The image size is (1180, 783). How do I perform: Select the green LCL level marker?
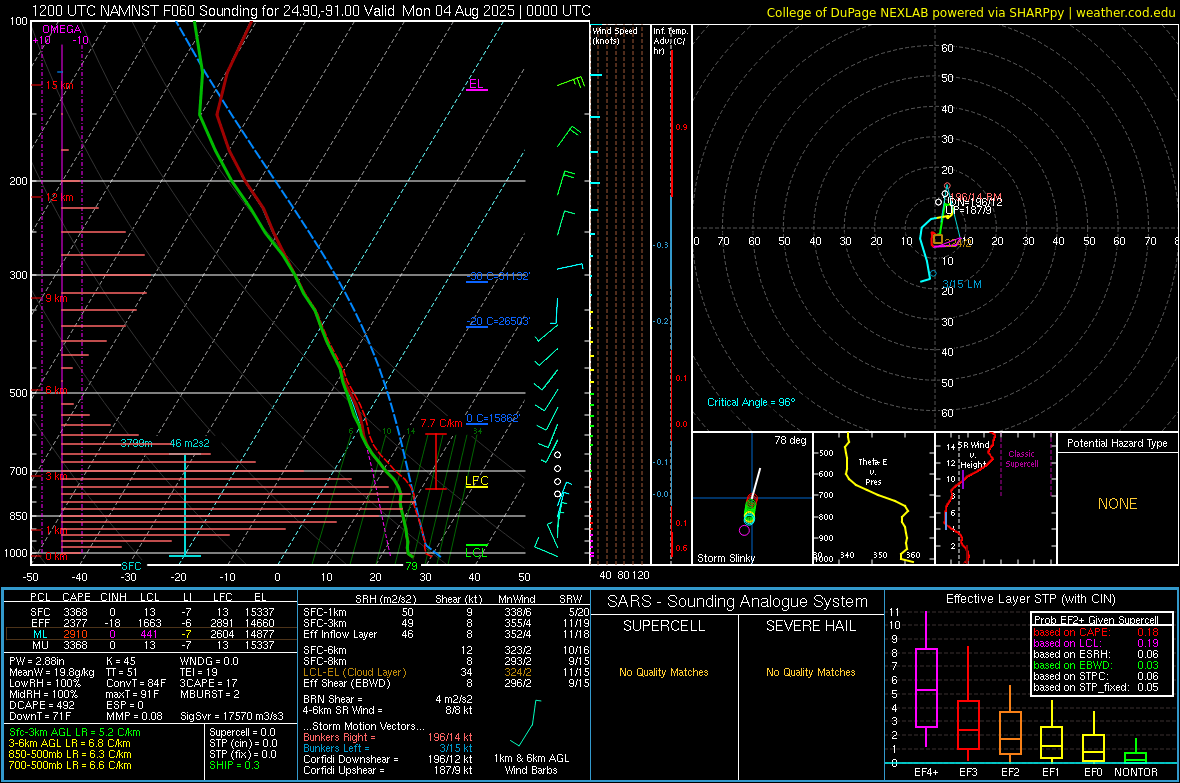coord(476,552)
